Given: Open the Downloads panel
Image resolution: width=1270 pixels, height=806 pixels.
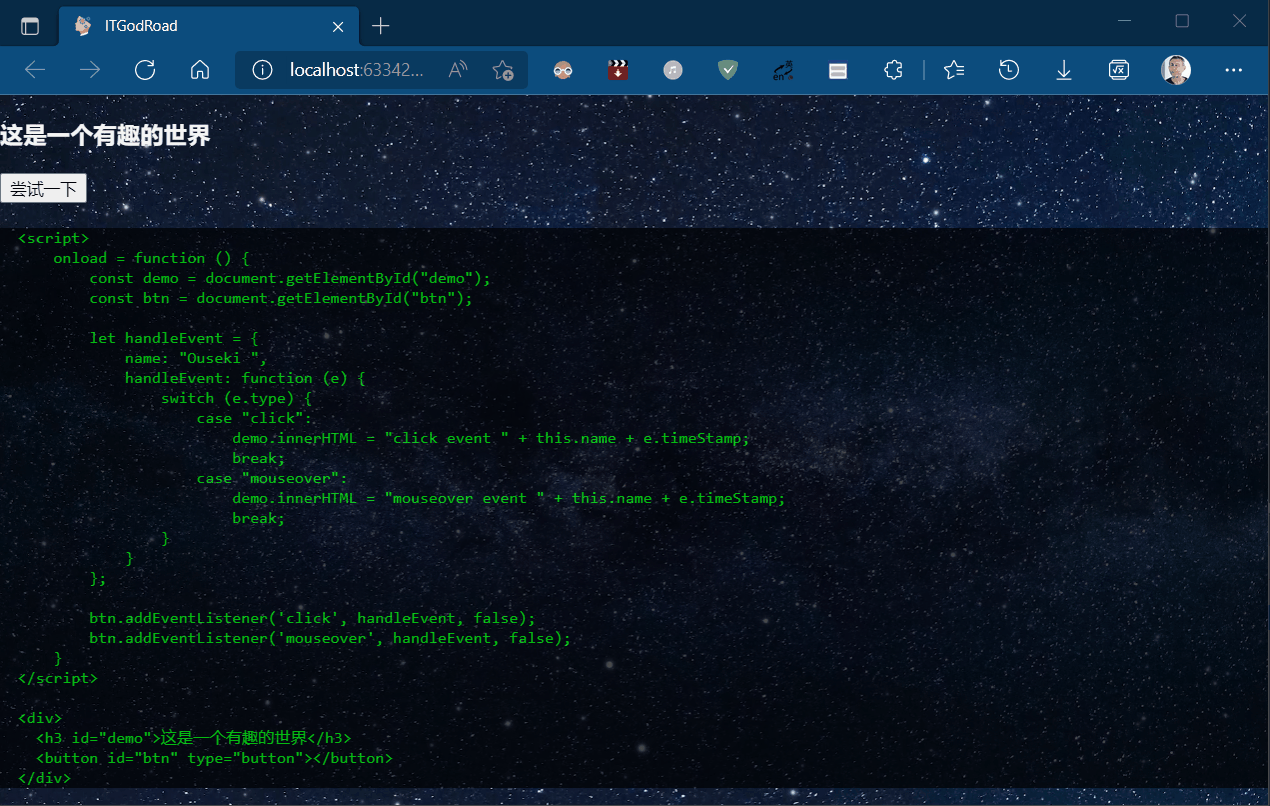Looking at the screenshot, I should [1064, 70].
